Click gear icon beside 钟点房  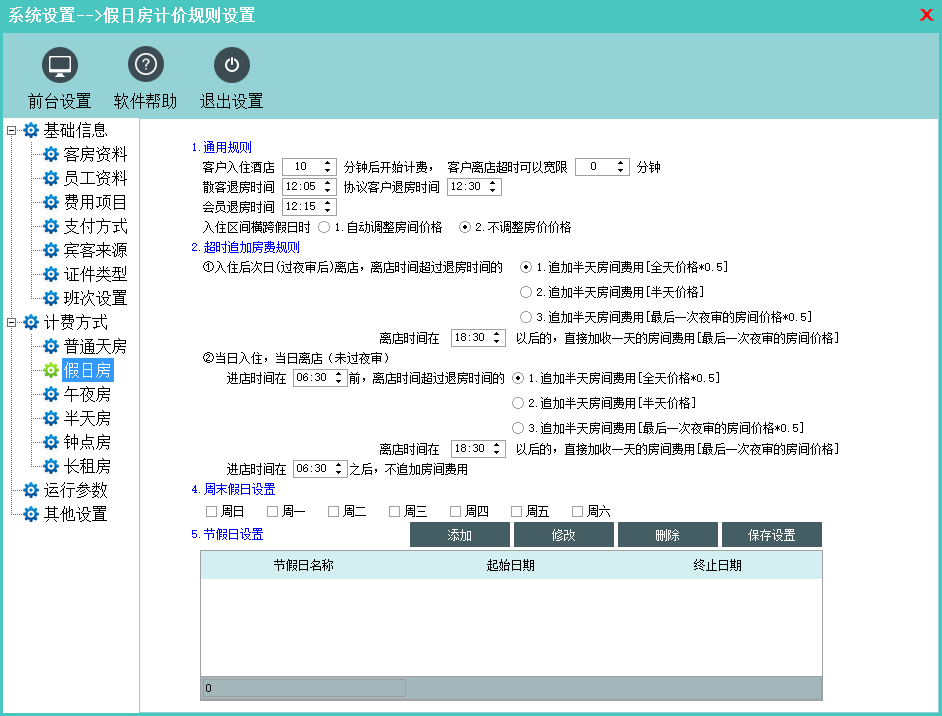[51, 443]
